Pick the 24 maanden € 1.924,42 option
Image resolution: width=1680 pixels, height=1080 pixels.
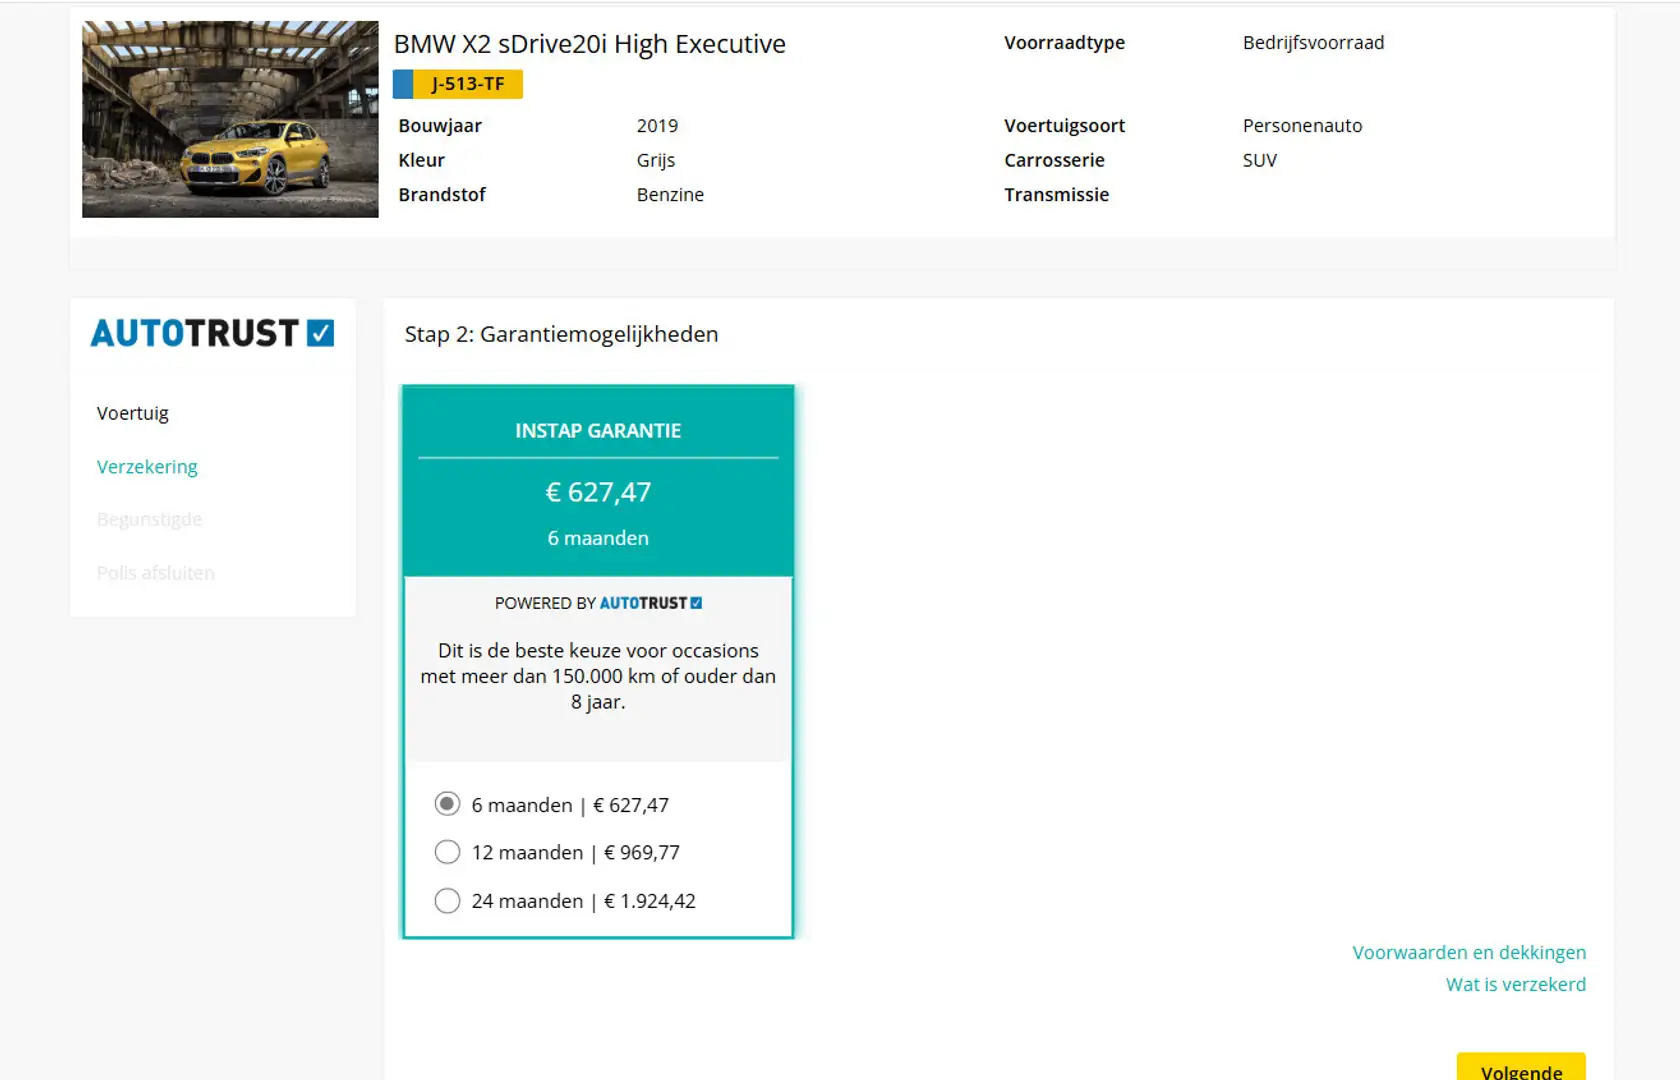pyautogui.click(x=447, y=900)
